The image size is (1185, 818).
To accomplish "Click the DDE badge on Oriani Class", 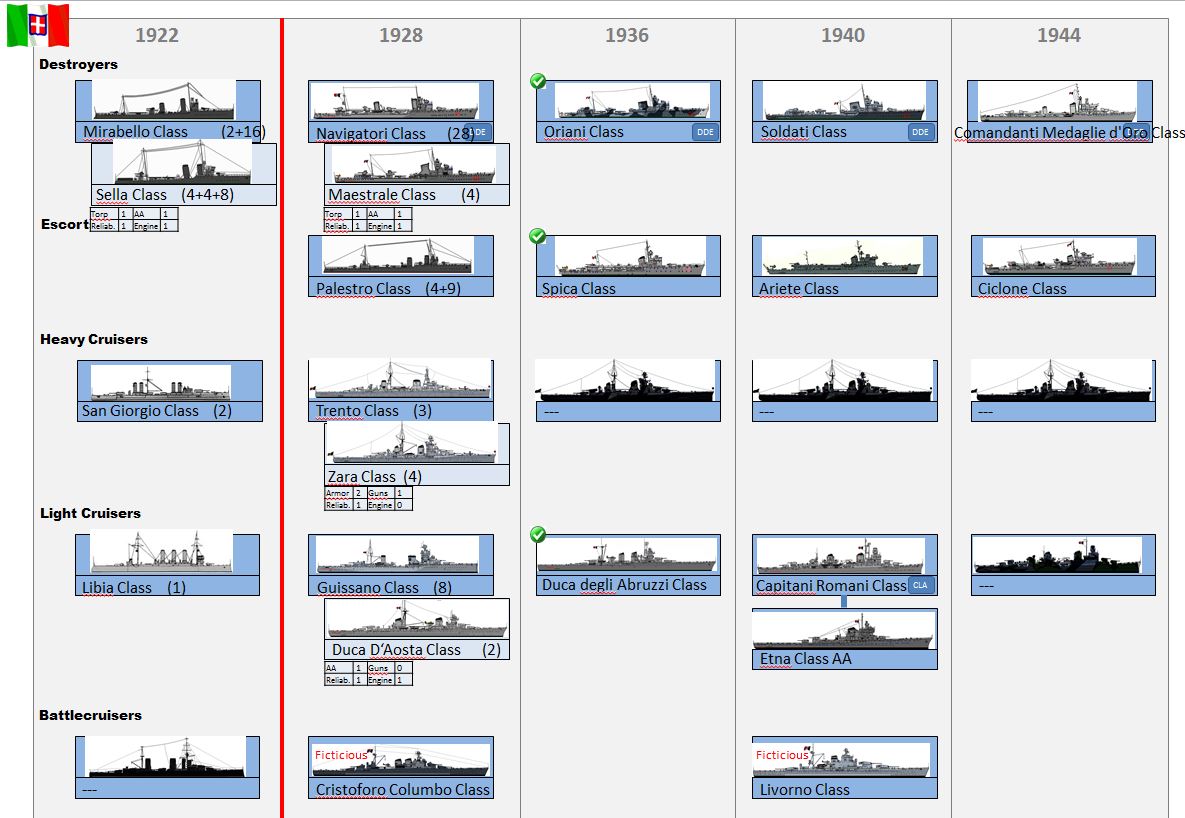I will click(x=704, y=132).
